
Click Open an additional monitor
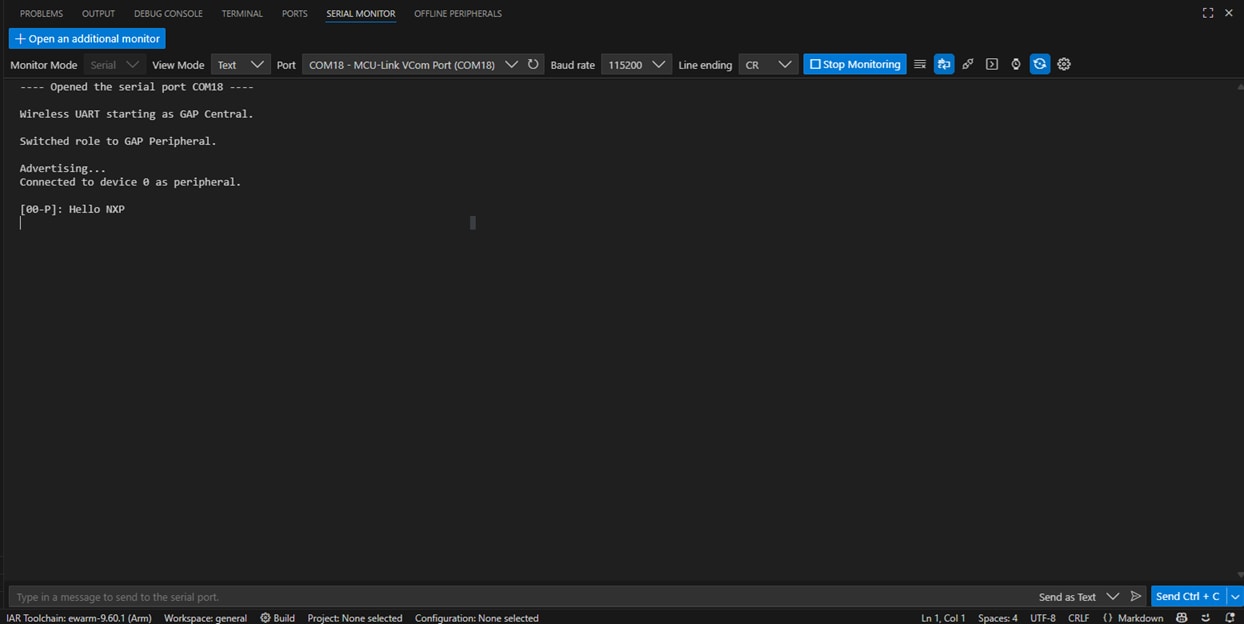point(87,38)
